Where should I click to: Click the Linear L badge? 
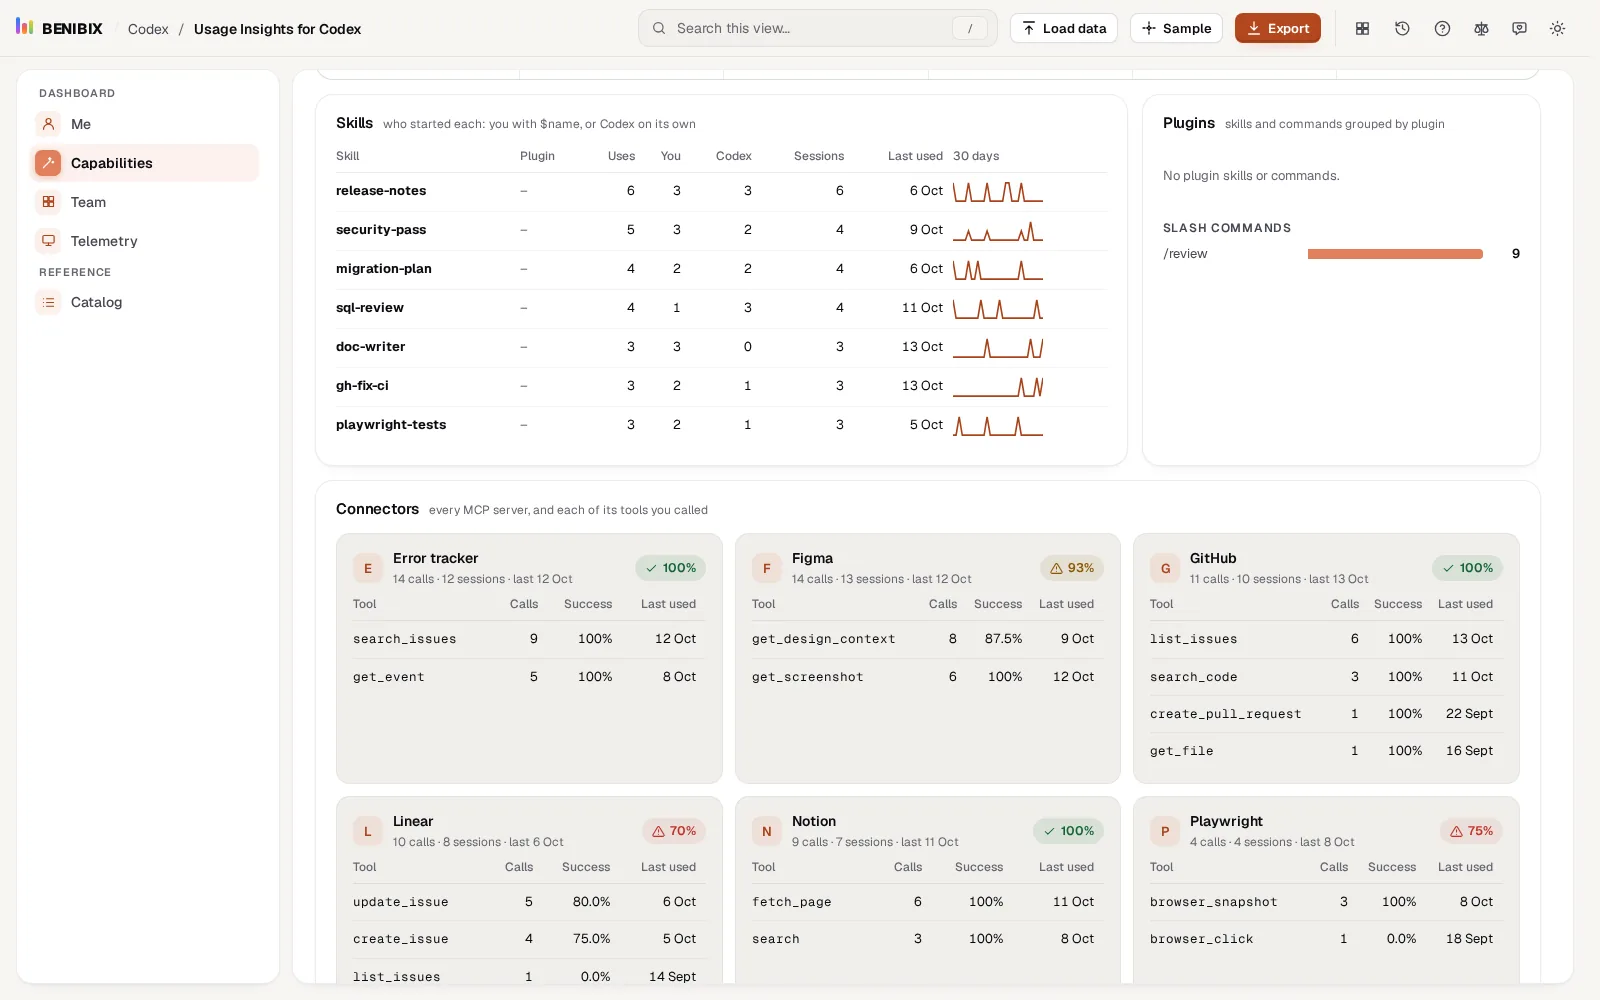[x=368, y=831]
